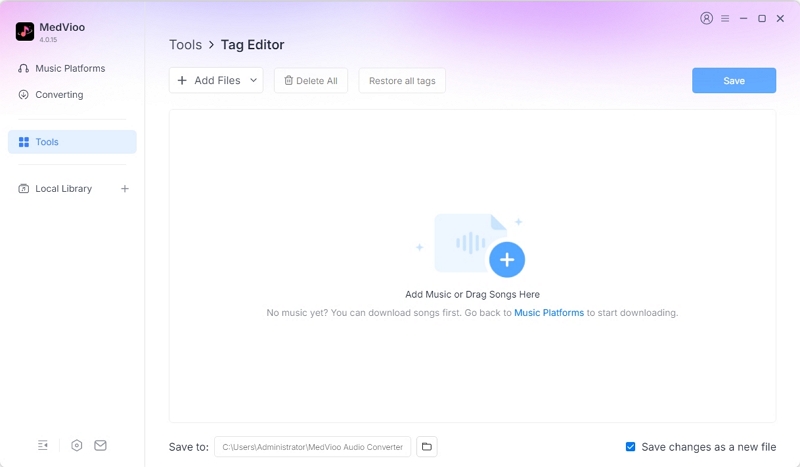Click Restore all tags button
The width and height of the screenshot is (800, 467).
click(x=402, y=81)
